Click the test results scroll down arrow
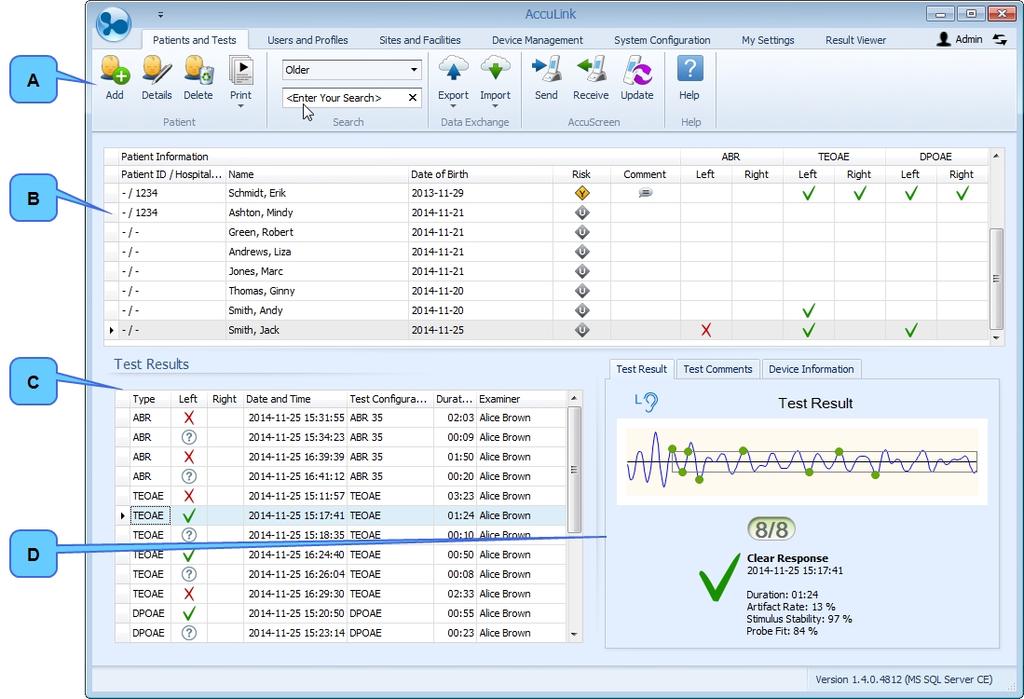The image size is (1024, 699). (574, 634)
